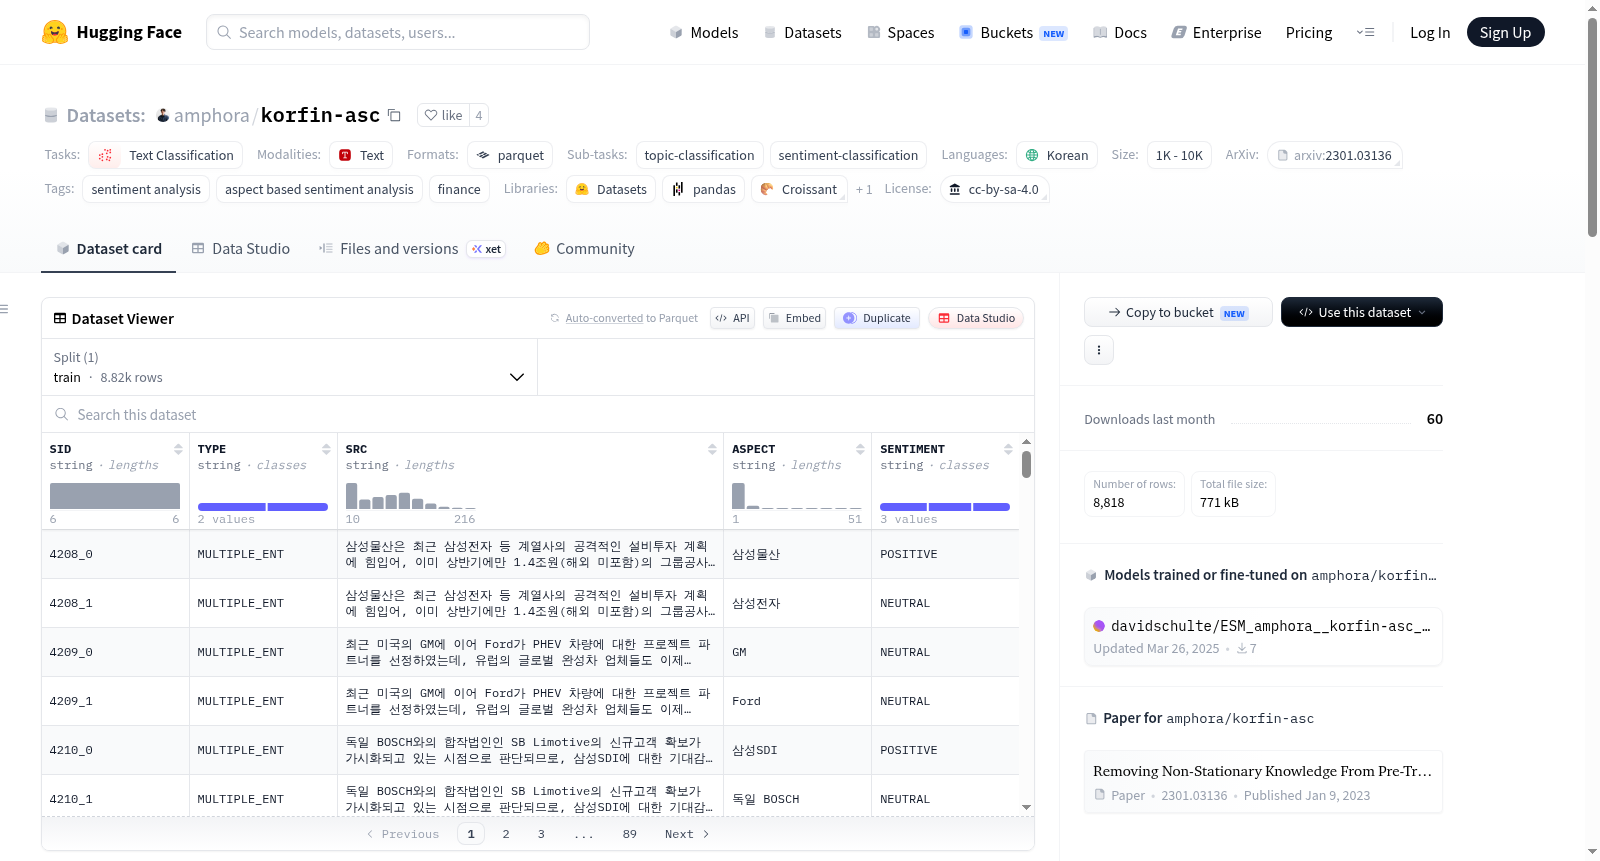1600x861 pixels.
Task: Sort the SID column
Action: [x=178, y=449]
